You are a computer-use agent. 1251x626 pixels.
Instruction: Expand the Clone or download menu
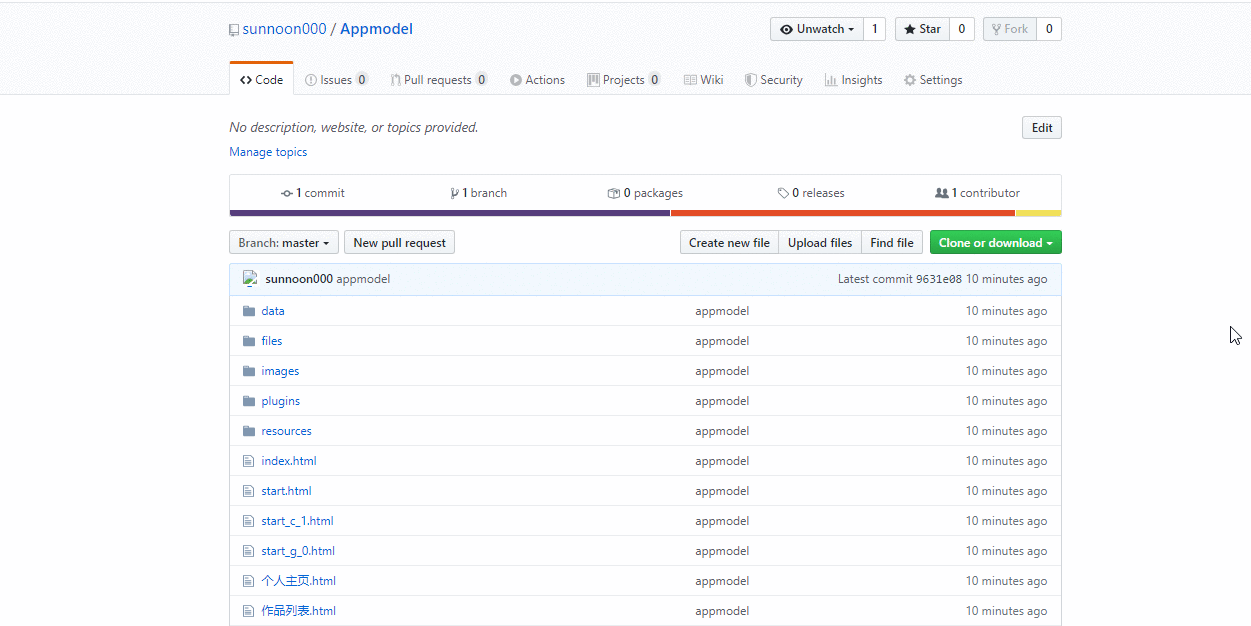click(x=995, y=243)
